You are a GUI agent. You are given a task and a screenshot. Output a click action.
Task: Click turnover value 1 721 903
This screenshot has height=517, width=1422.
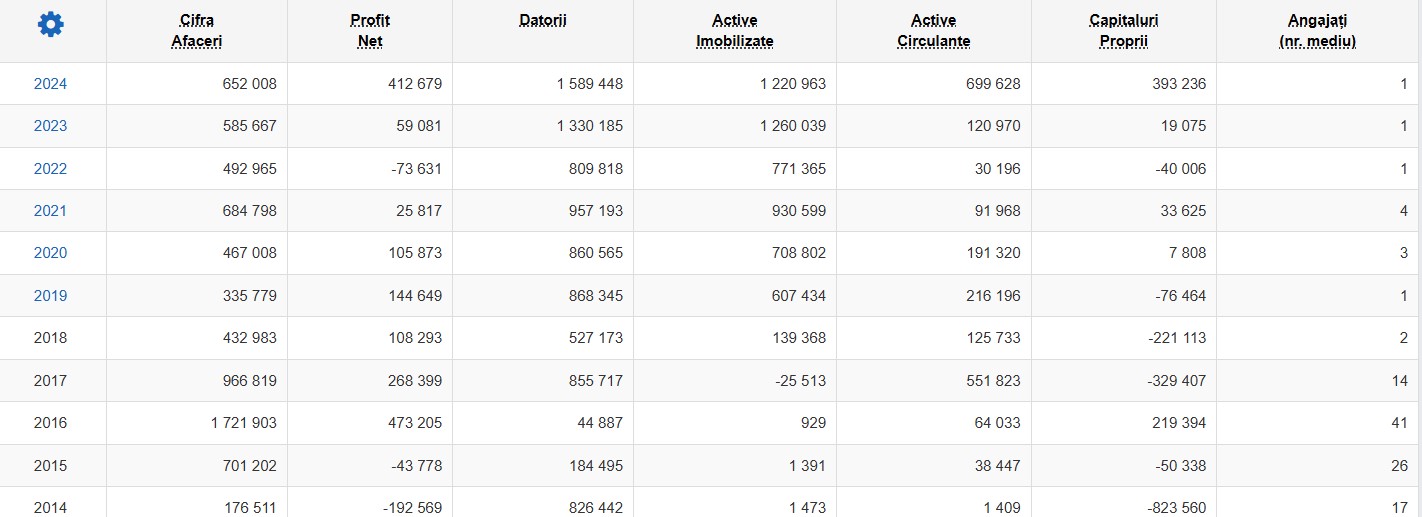tap(244, 423)
